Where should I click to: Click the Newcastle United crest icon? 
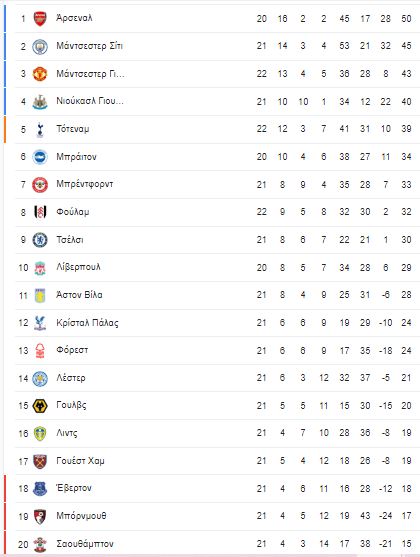click(40, 102)
